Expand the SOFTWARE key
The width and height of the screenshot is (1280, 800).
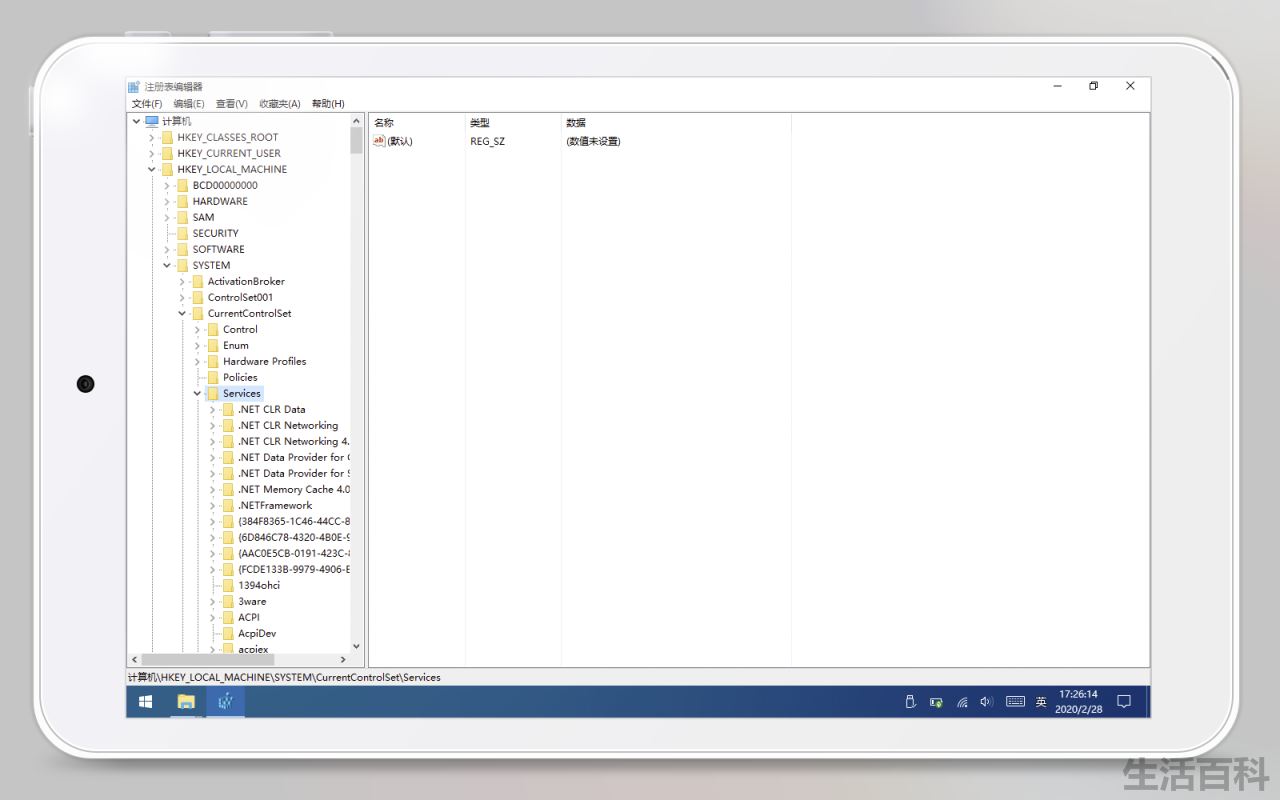(167, 249)
